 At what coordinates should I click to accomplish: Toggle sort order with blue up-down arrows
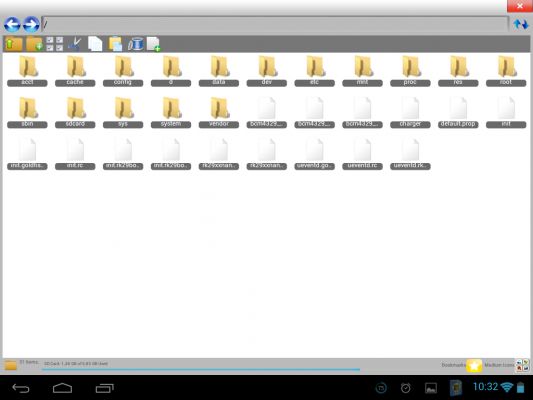(521, 24)
